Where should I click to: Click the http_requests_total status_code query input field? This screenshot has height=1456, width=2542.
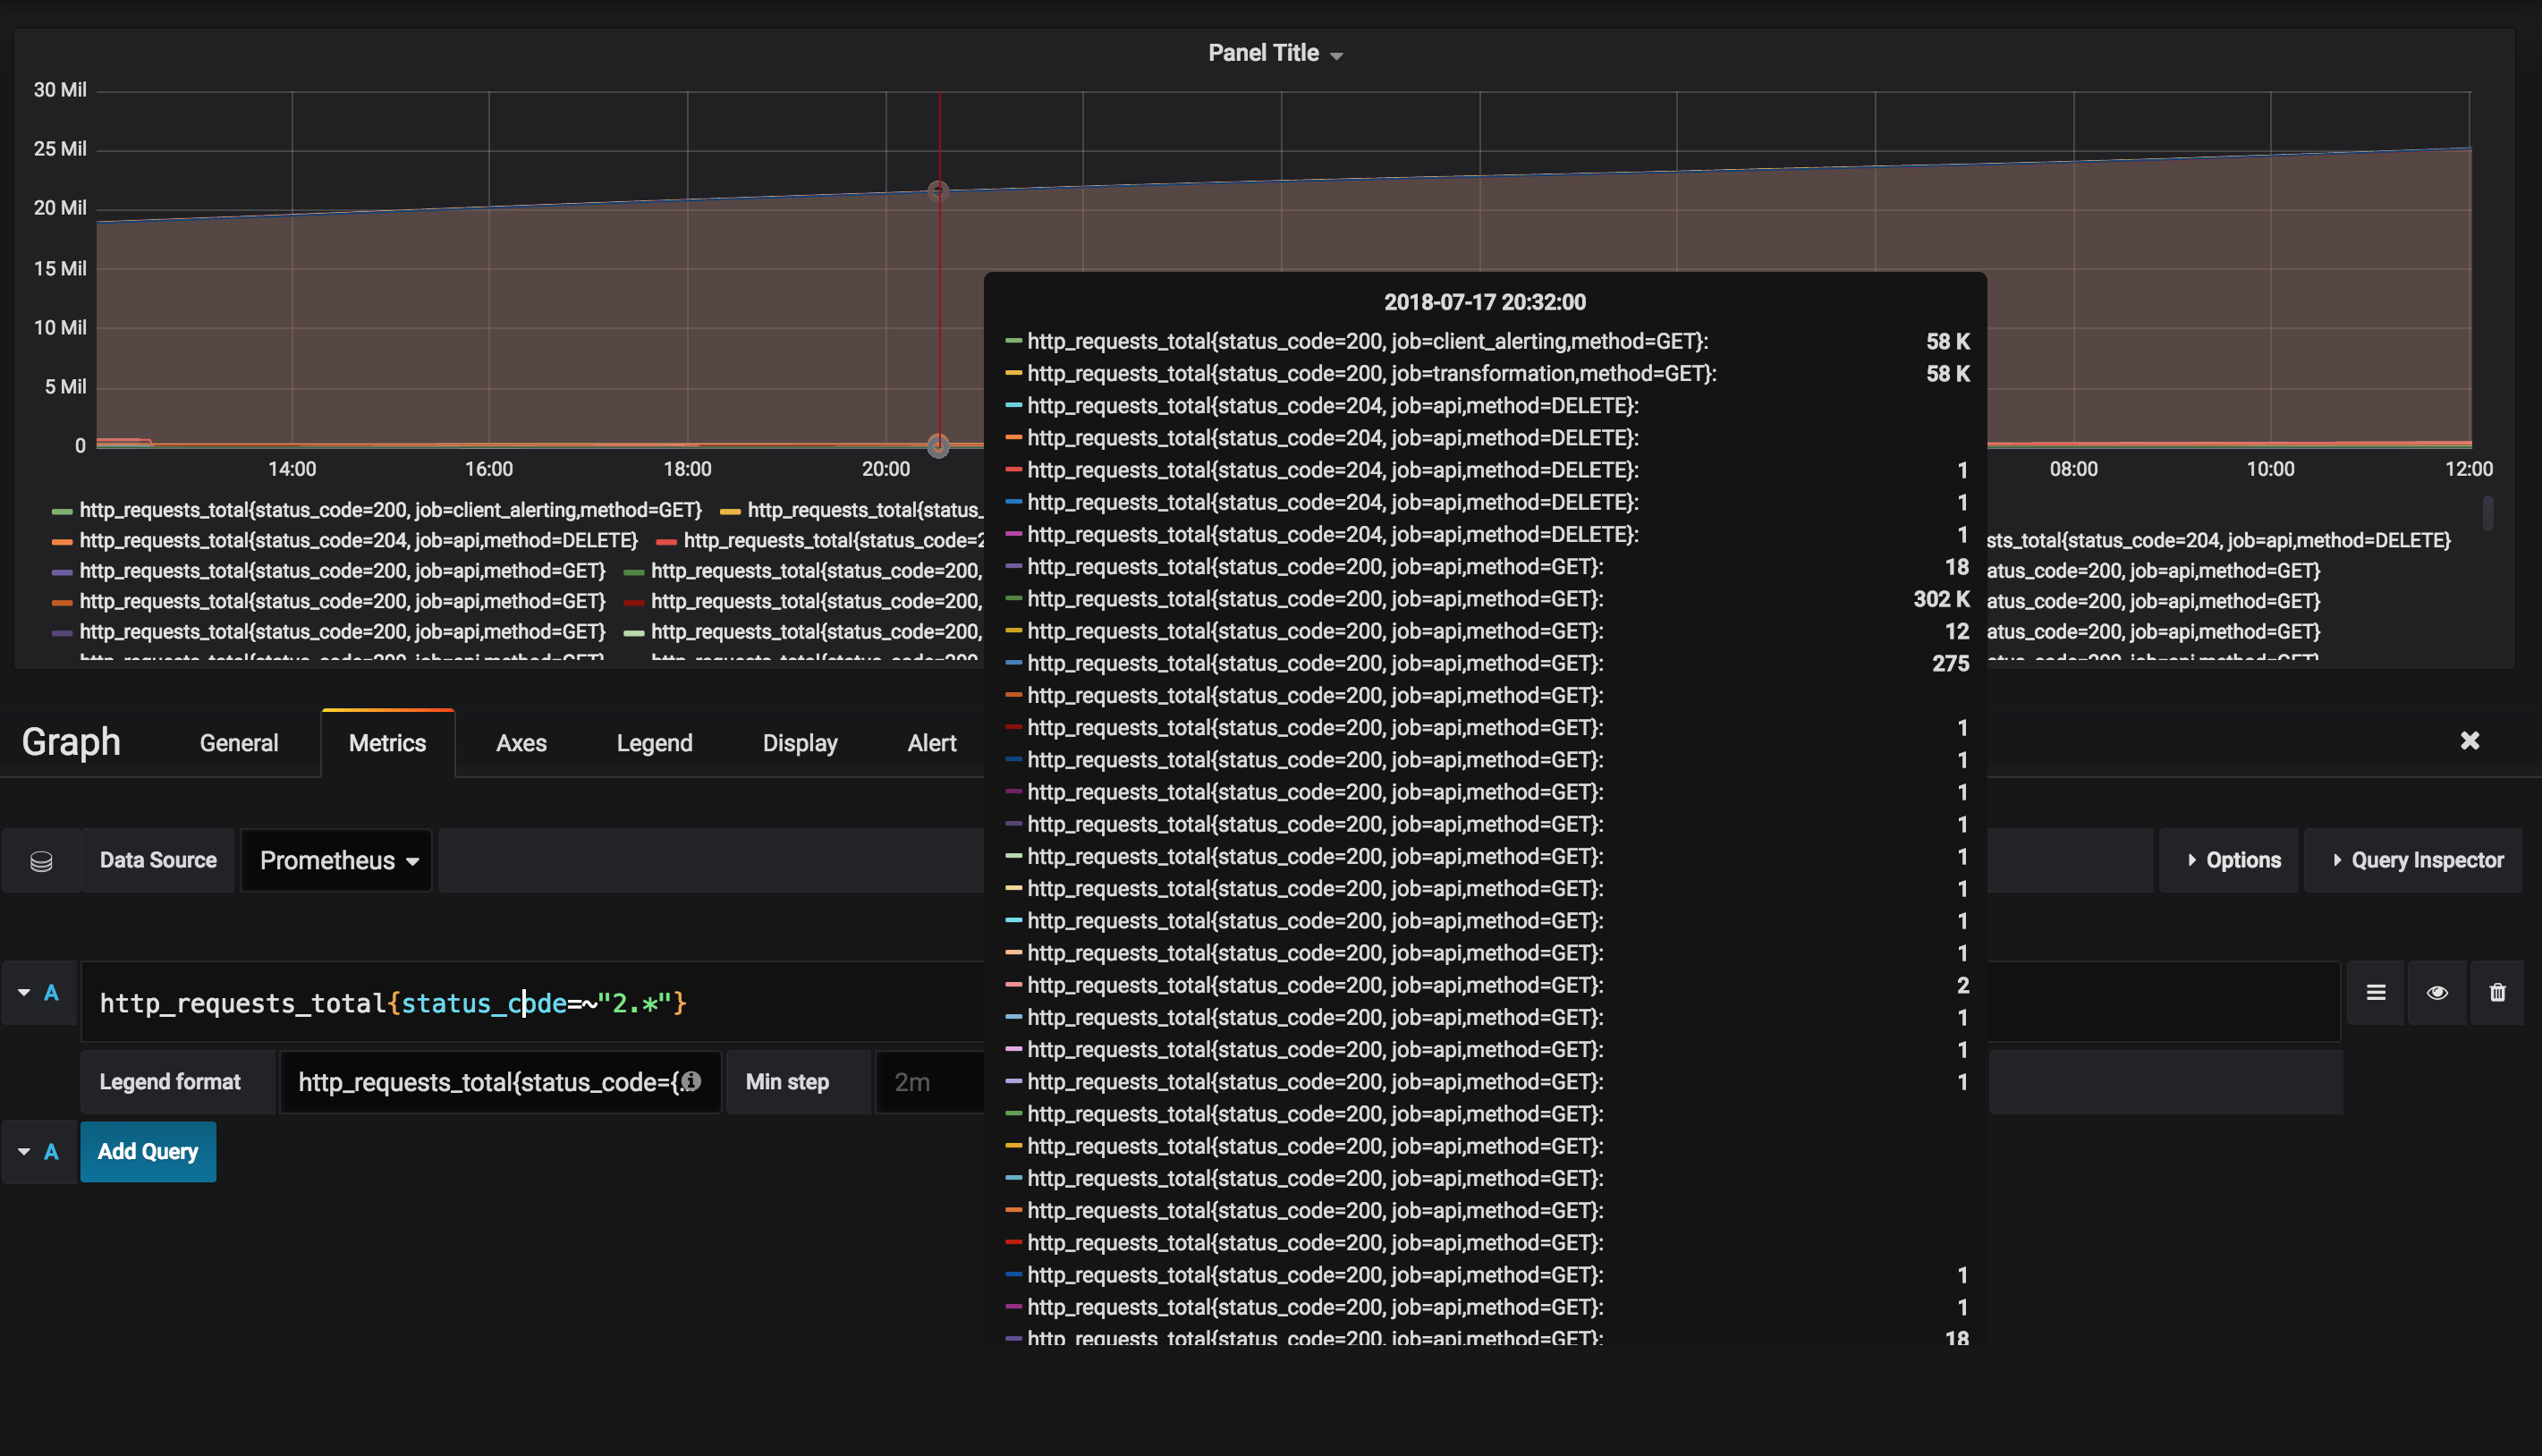coord(391,1002)
